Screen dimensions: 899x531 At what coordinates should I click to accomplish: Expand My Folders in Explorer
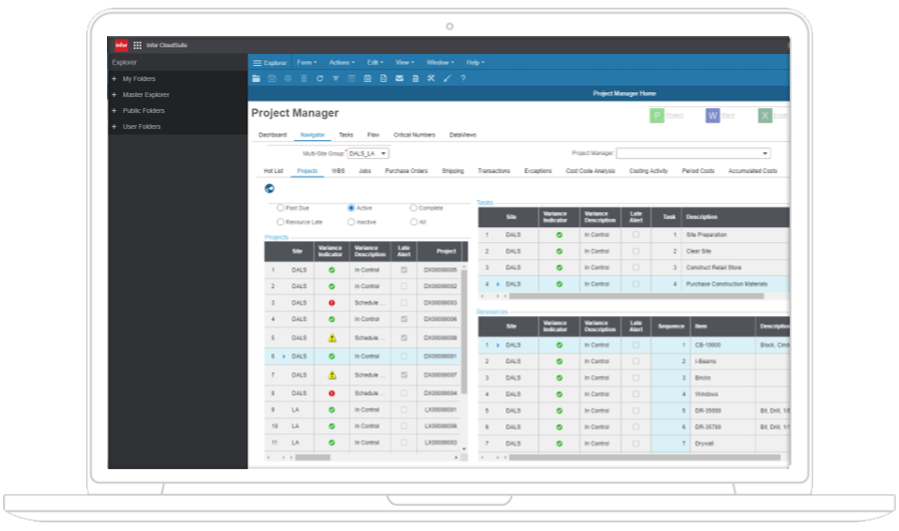114,79
